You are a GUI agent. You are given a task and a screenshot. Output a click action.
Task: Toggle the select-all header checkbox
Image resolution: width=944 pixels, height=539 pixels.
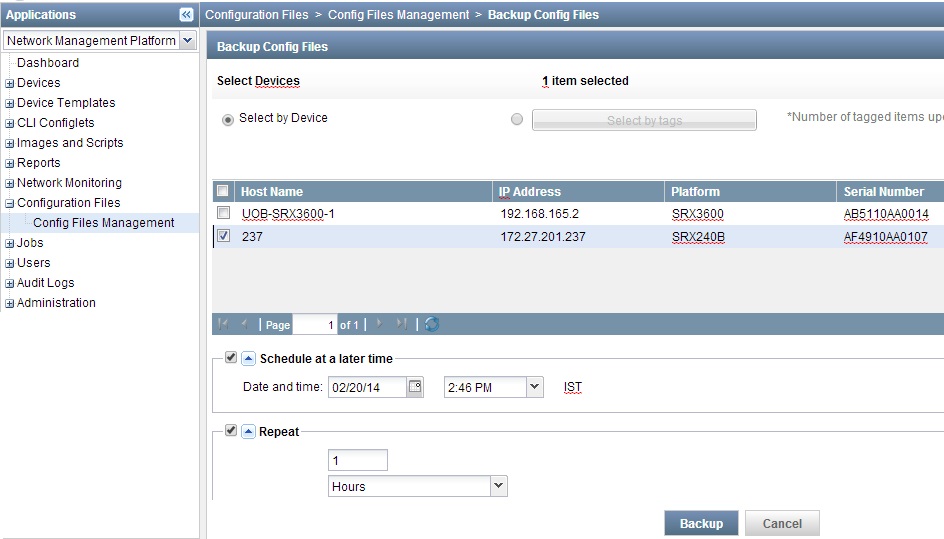click(x=223, y=191)
